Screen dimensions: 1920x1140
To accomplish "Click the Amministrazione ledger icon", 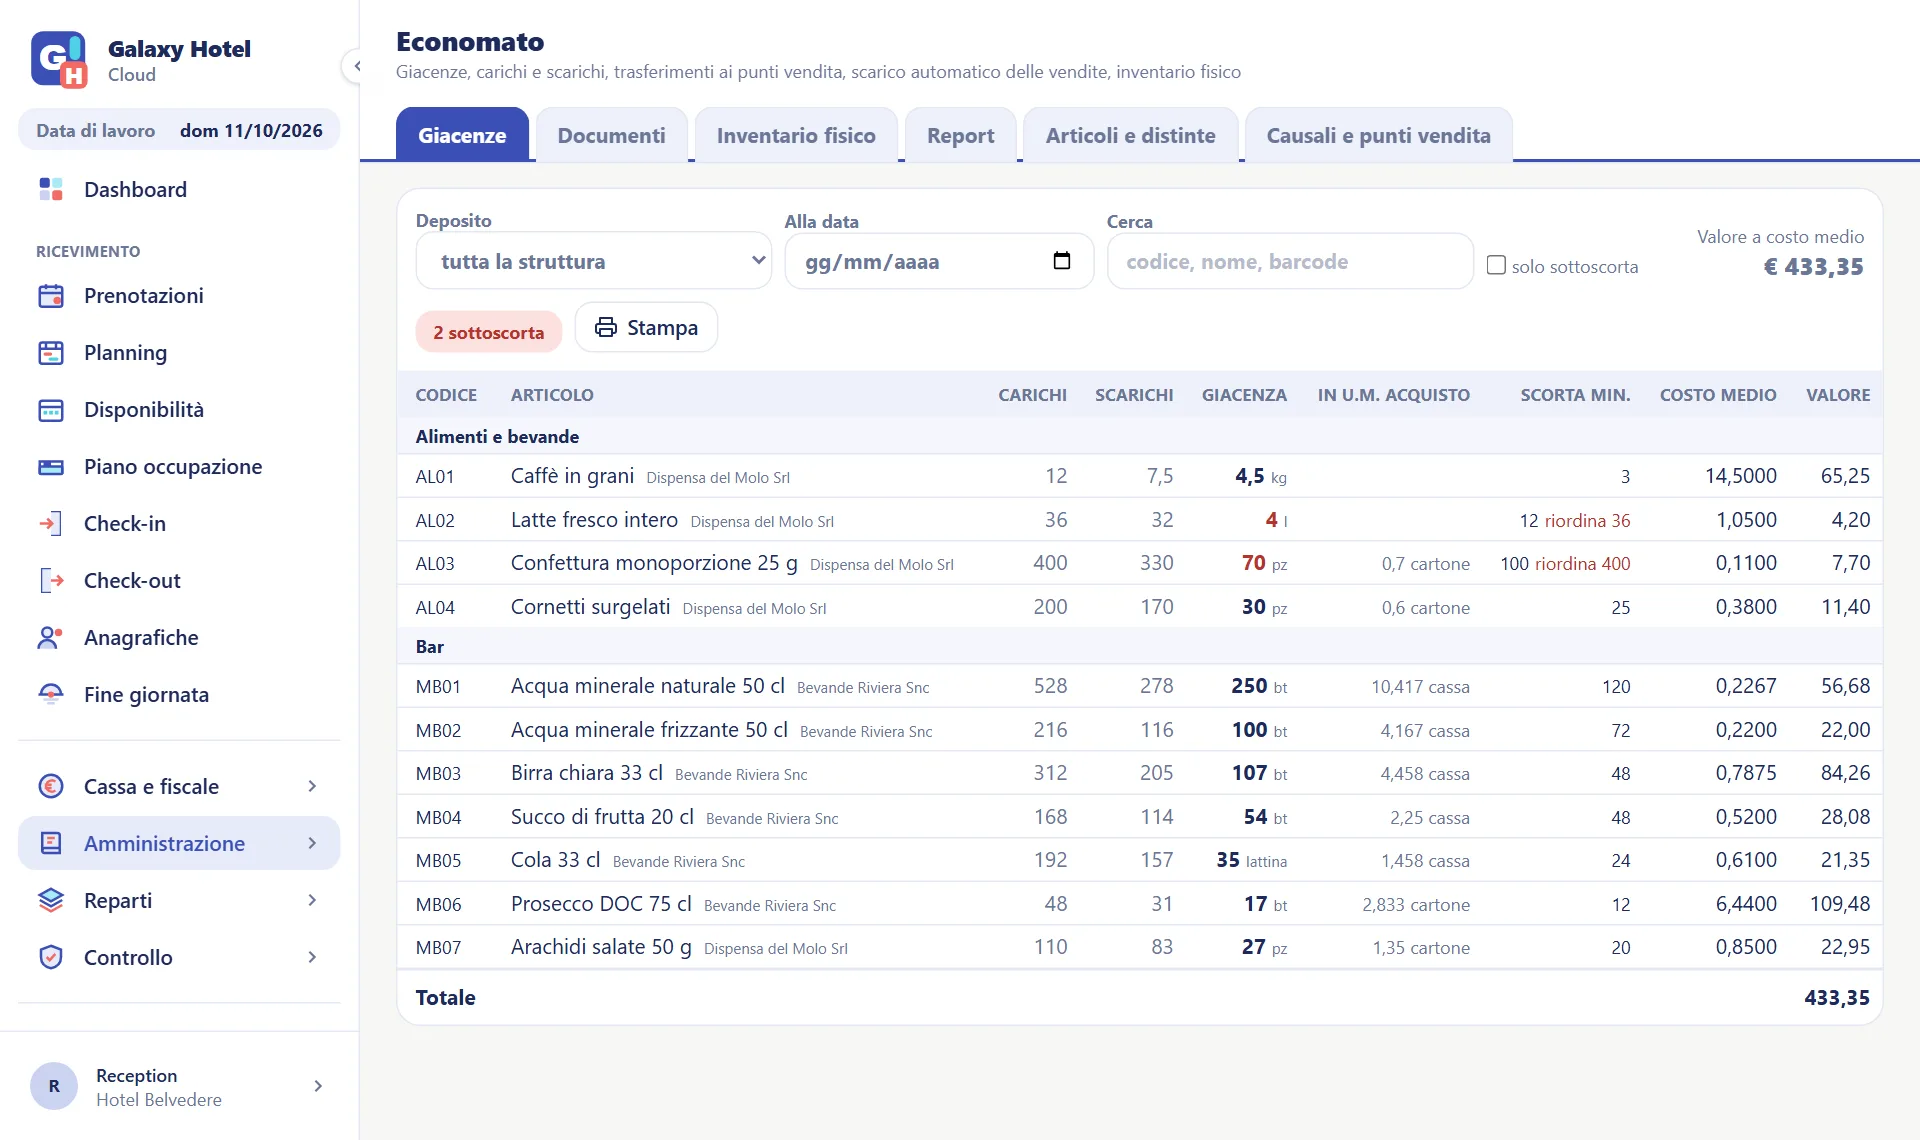I will point(51,843).
